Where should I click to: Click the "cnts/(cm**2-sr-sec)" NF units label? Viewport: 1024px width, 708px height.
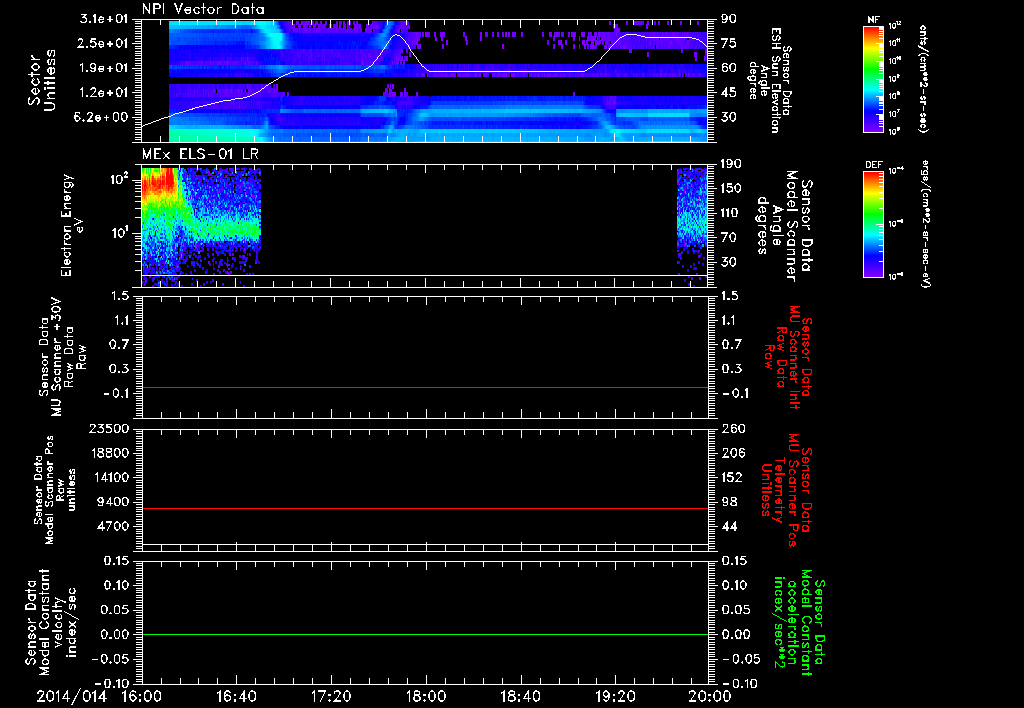[x=923, y=79]
